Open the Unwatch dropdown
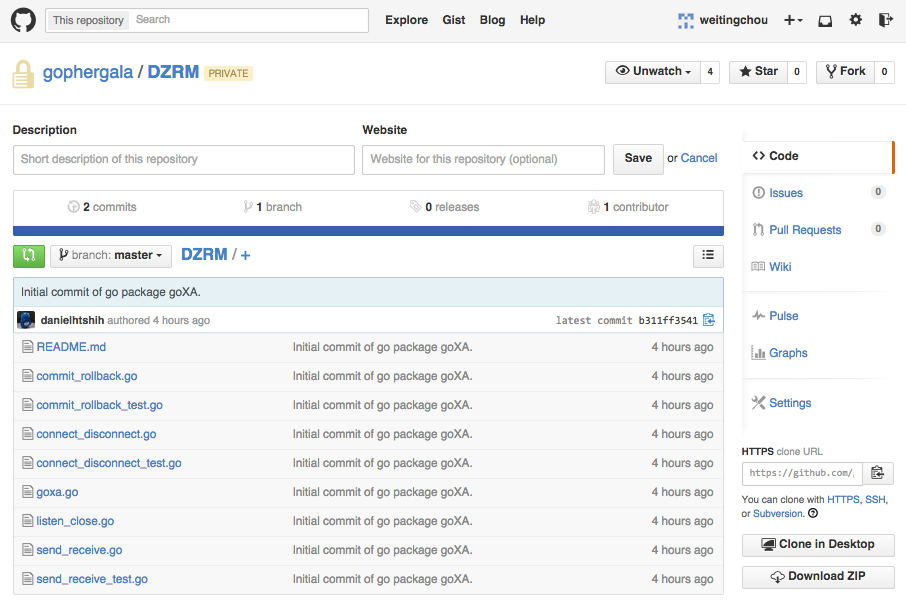The height and width of the screenshot is (601, 906). point(653,72)
